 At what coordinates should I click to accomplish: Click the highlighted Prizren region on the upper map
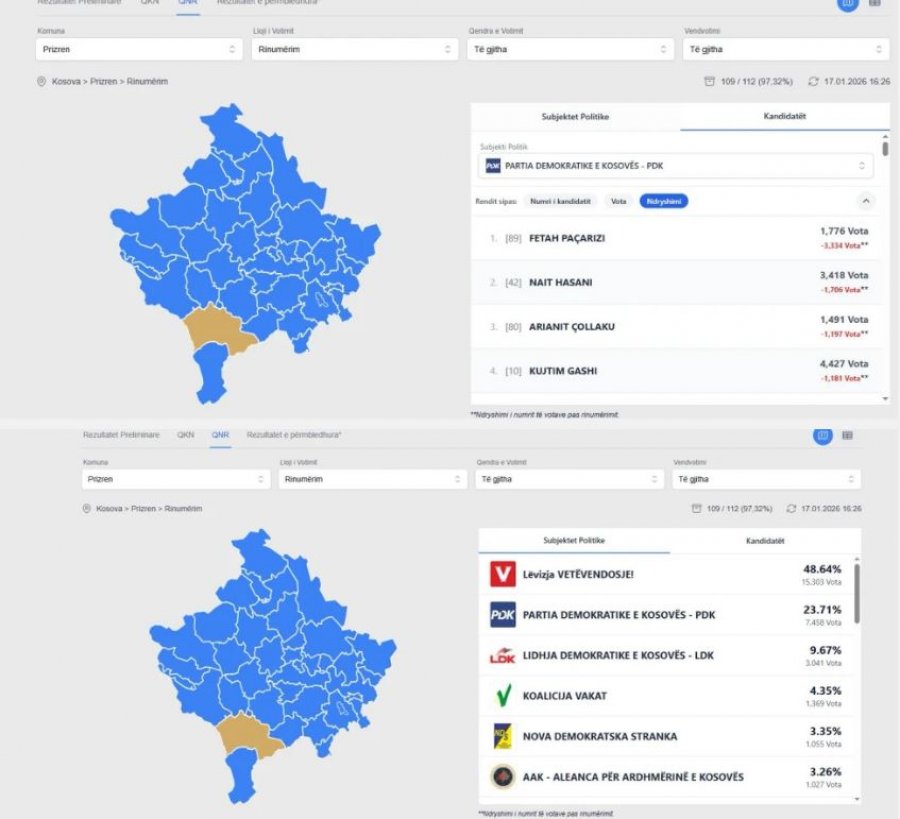(x=218, y=330)
